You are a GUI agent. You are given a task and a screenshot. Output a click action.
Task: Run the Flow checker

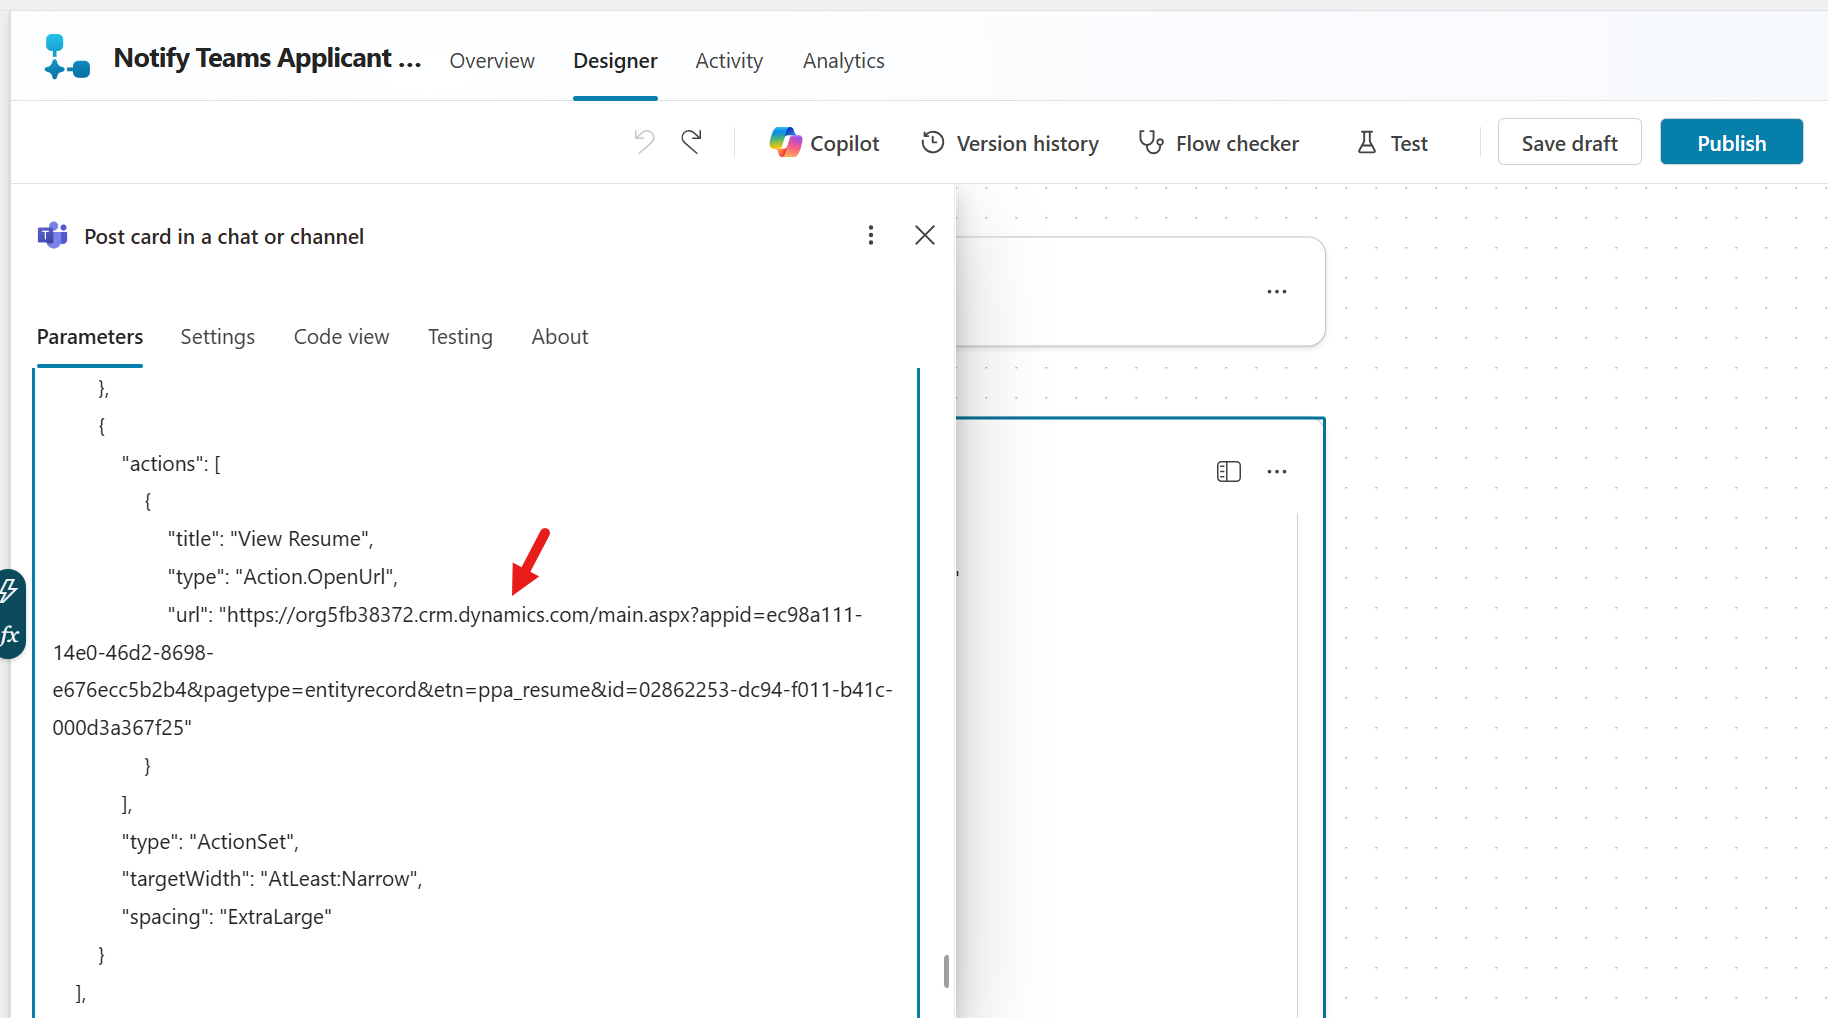pyautogui.click(x=1218, y=142)
